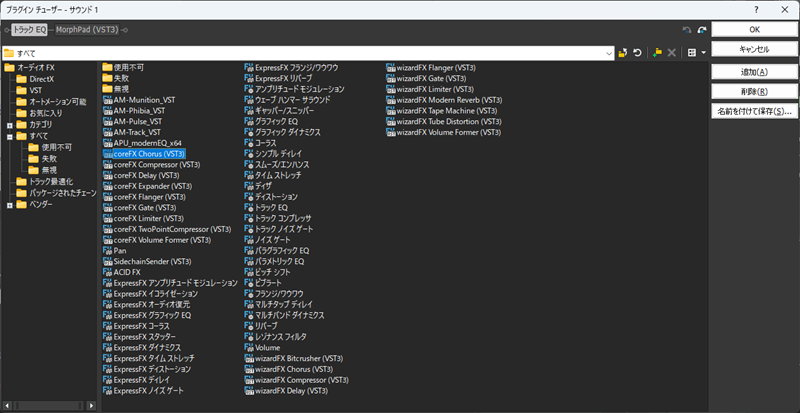
Task: Expand the カテゴリ tree node
Action: click(9, 124)
